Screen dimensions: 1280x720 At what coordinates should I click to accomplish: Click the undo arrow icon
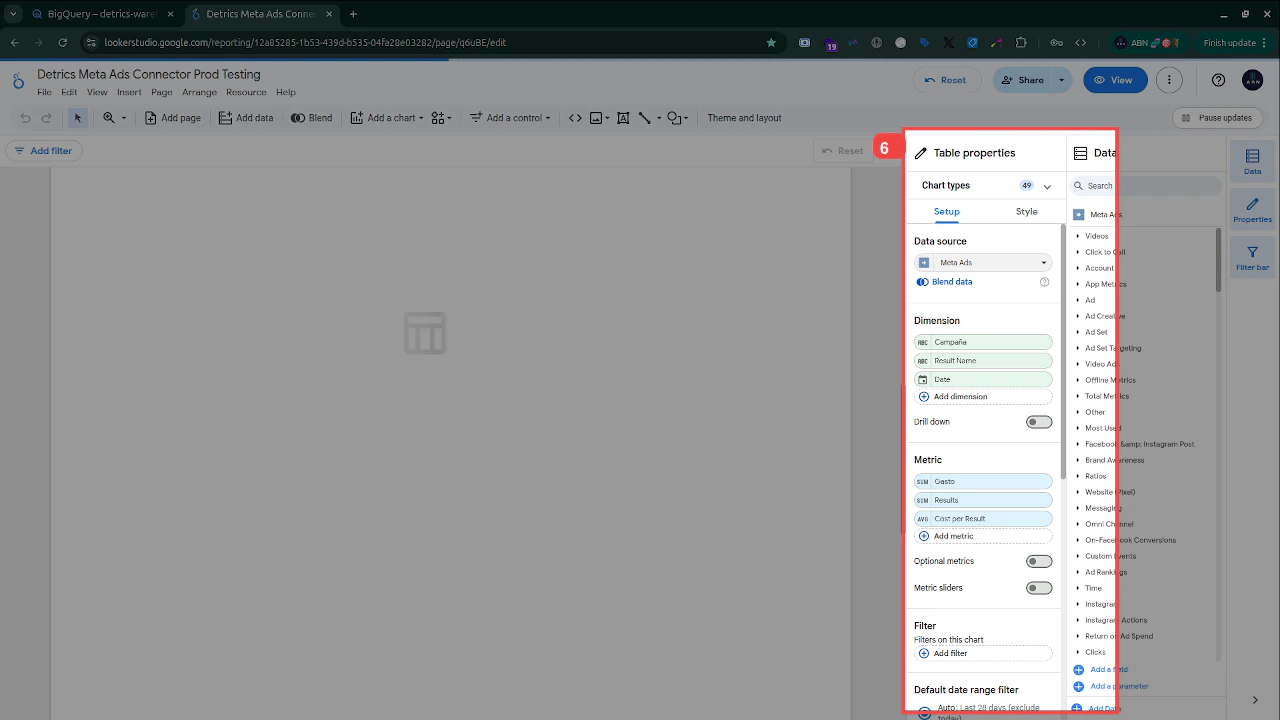coord(24,117)
